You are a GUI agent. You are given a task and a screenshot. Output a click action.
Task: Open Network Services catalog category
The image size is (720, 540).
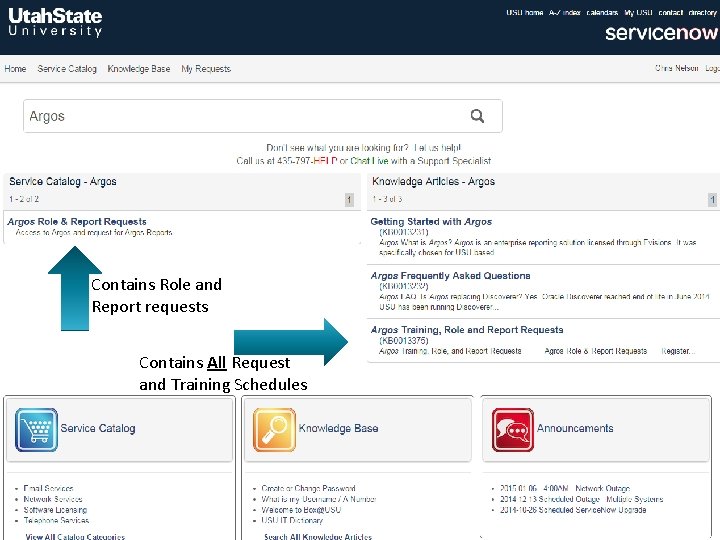pos(53,499)
